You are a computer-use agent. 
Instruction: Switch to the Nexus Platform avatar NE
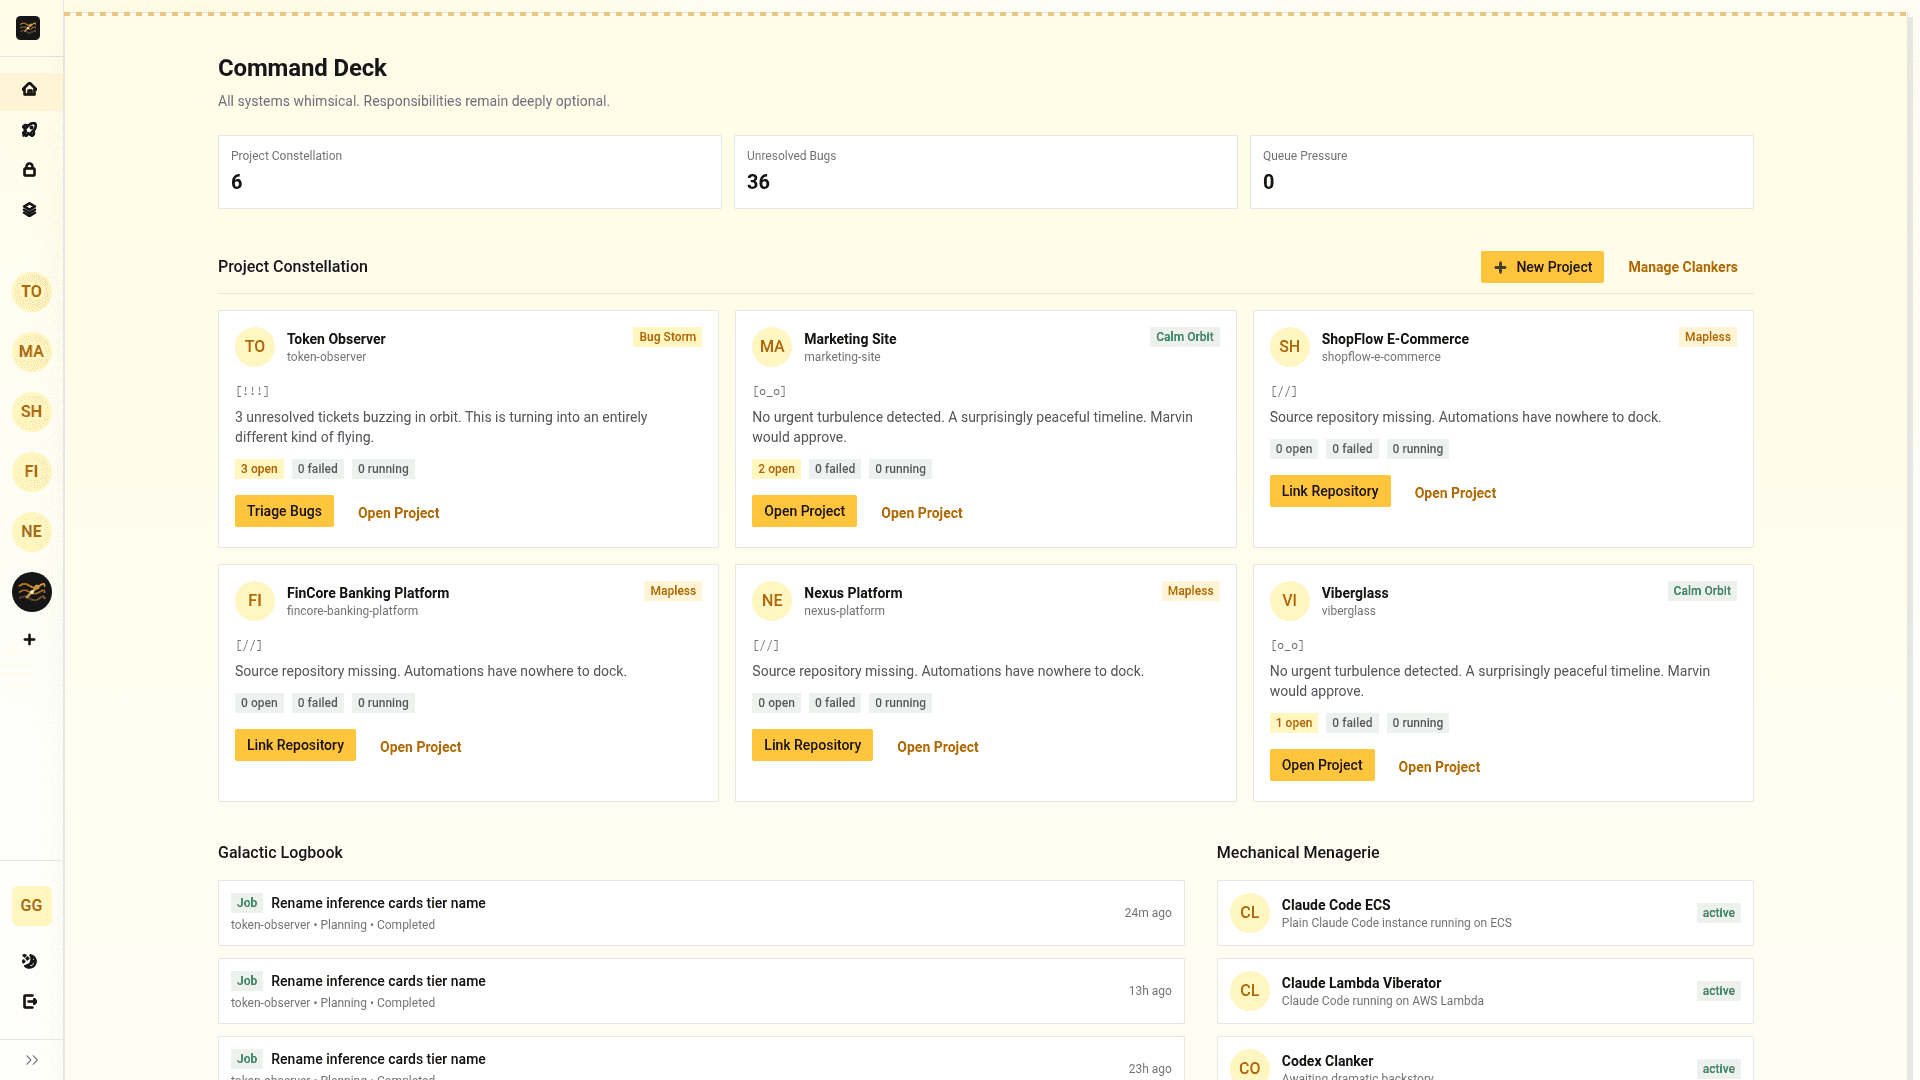pyautogui.click(x=31, y=531)
